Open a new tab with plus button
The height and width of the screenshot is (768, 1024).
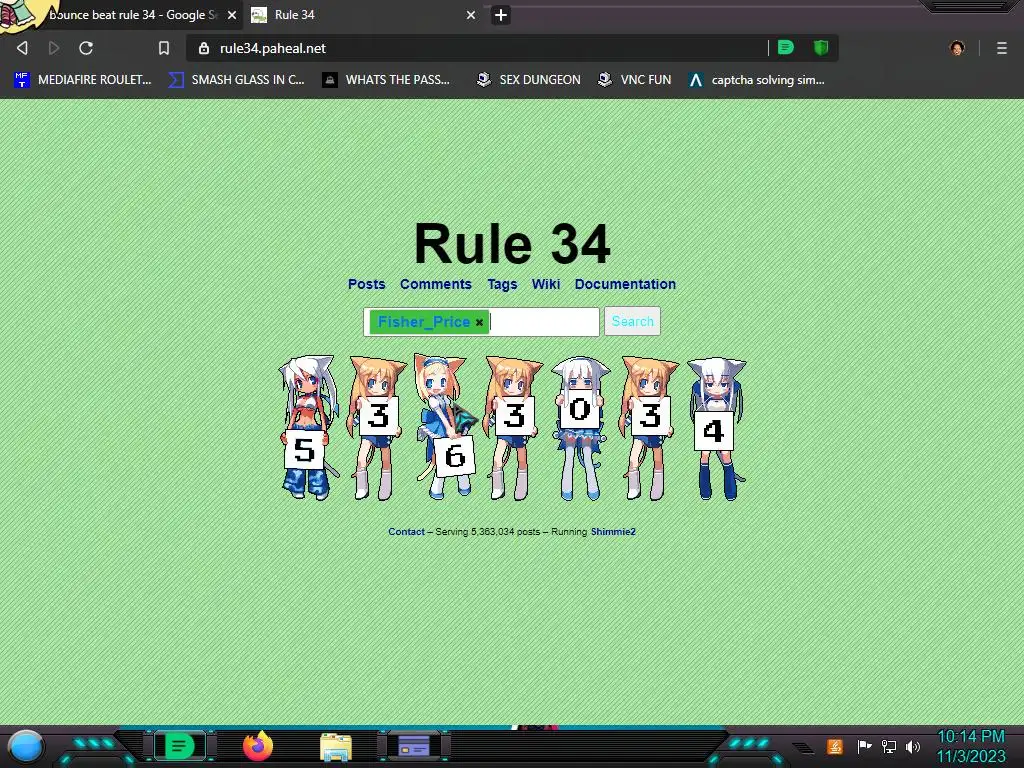(500, 15)
